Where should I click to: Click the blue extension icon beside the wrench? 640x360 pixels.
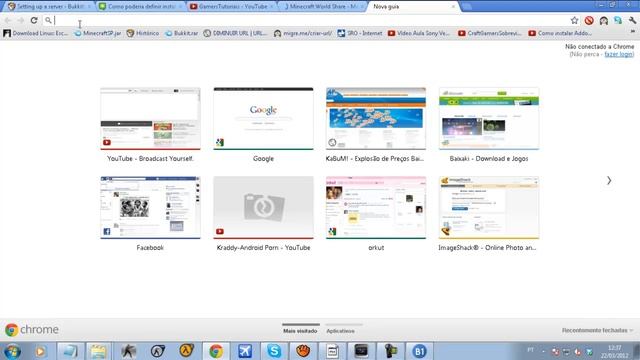pos(618,20)
